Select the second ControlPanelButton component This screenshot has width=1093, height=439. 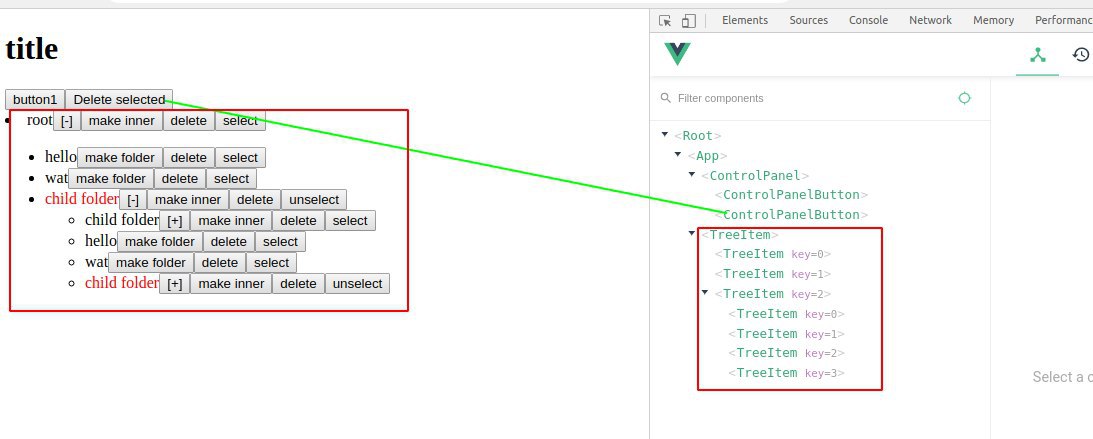coord(791,215)
